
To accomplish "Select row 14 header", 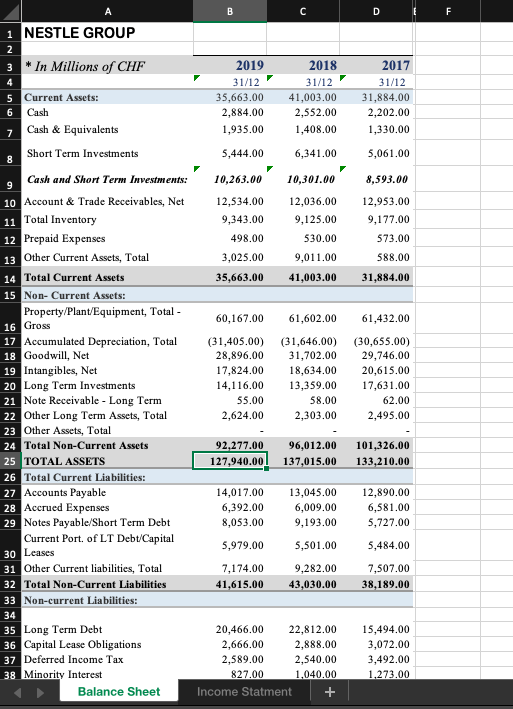I will point(10,279).
